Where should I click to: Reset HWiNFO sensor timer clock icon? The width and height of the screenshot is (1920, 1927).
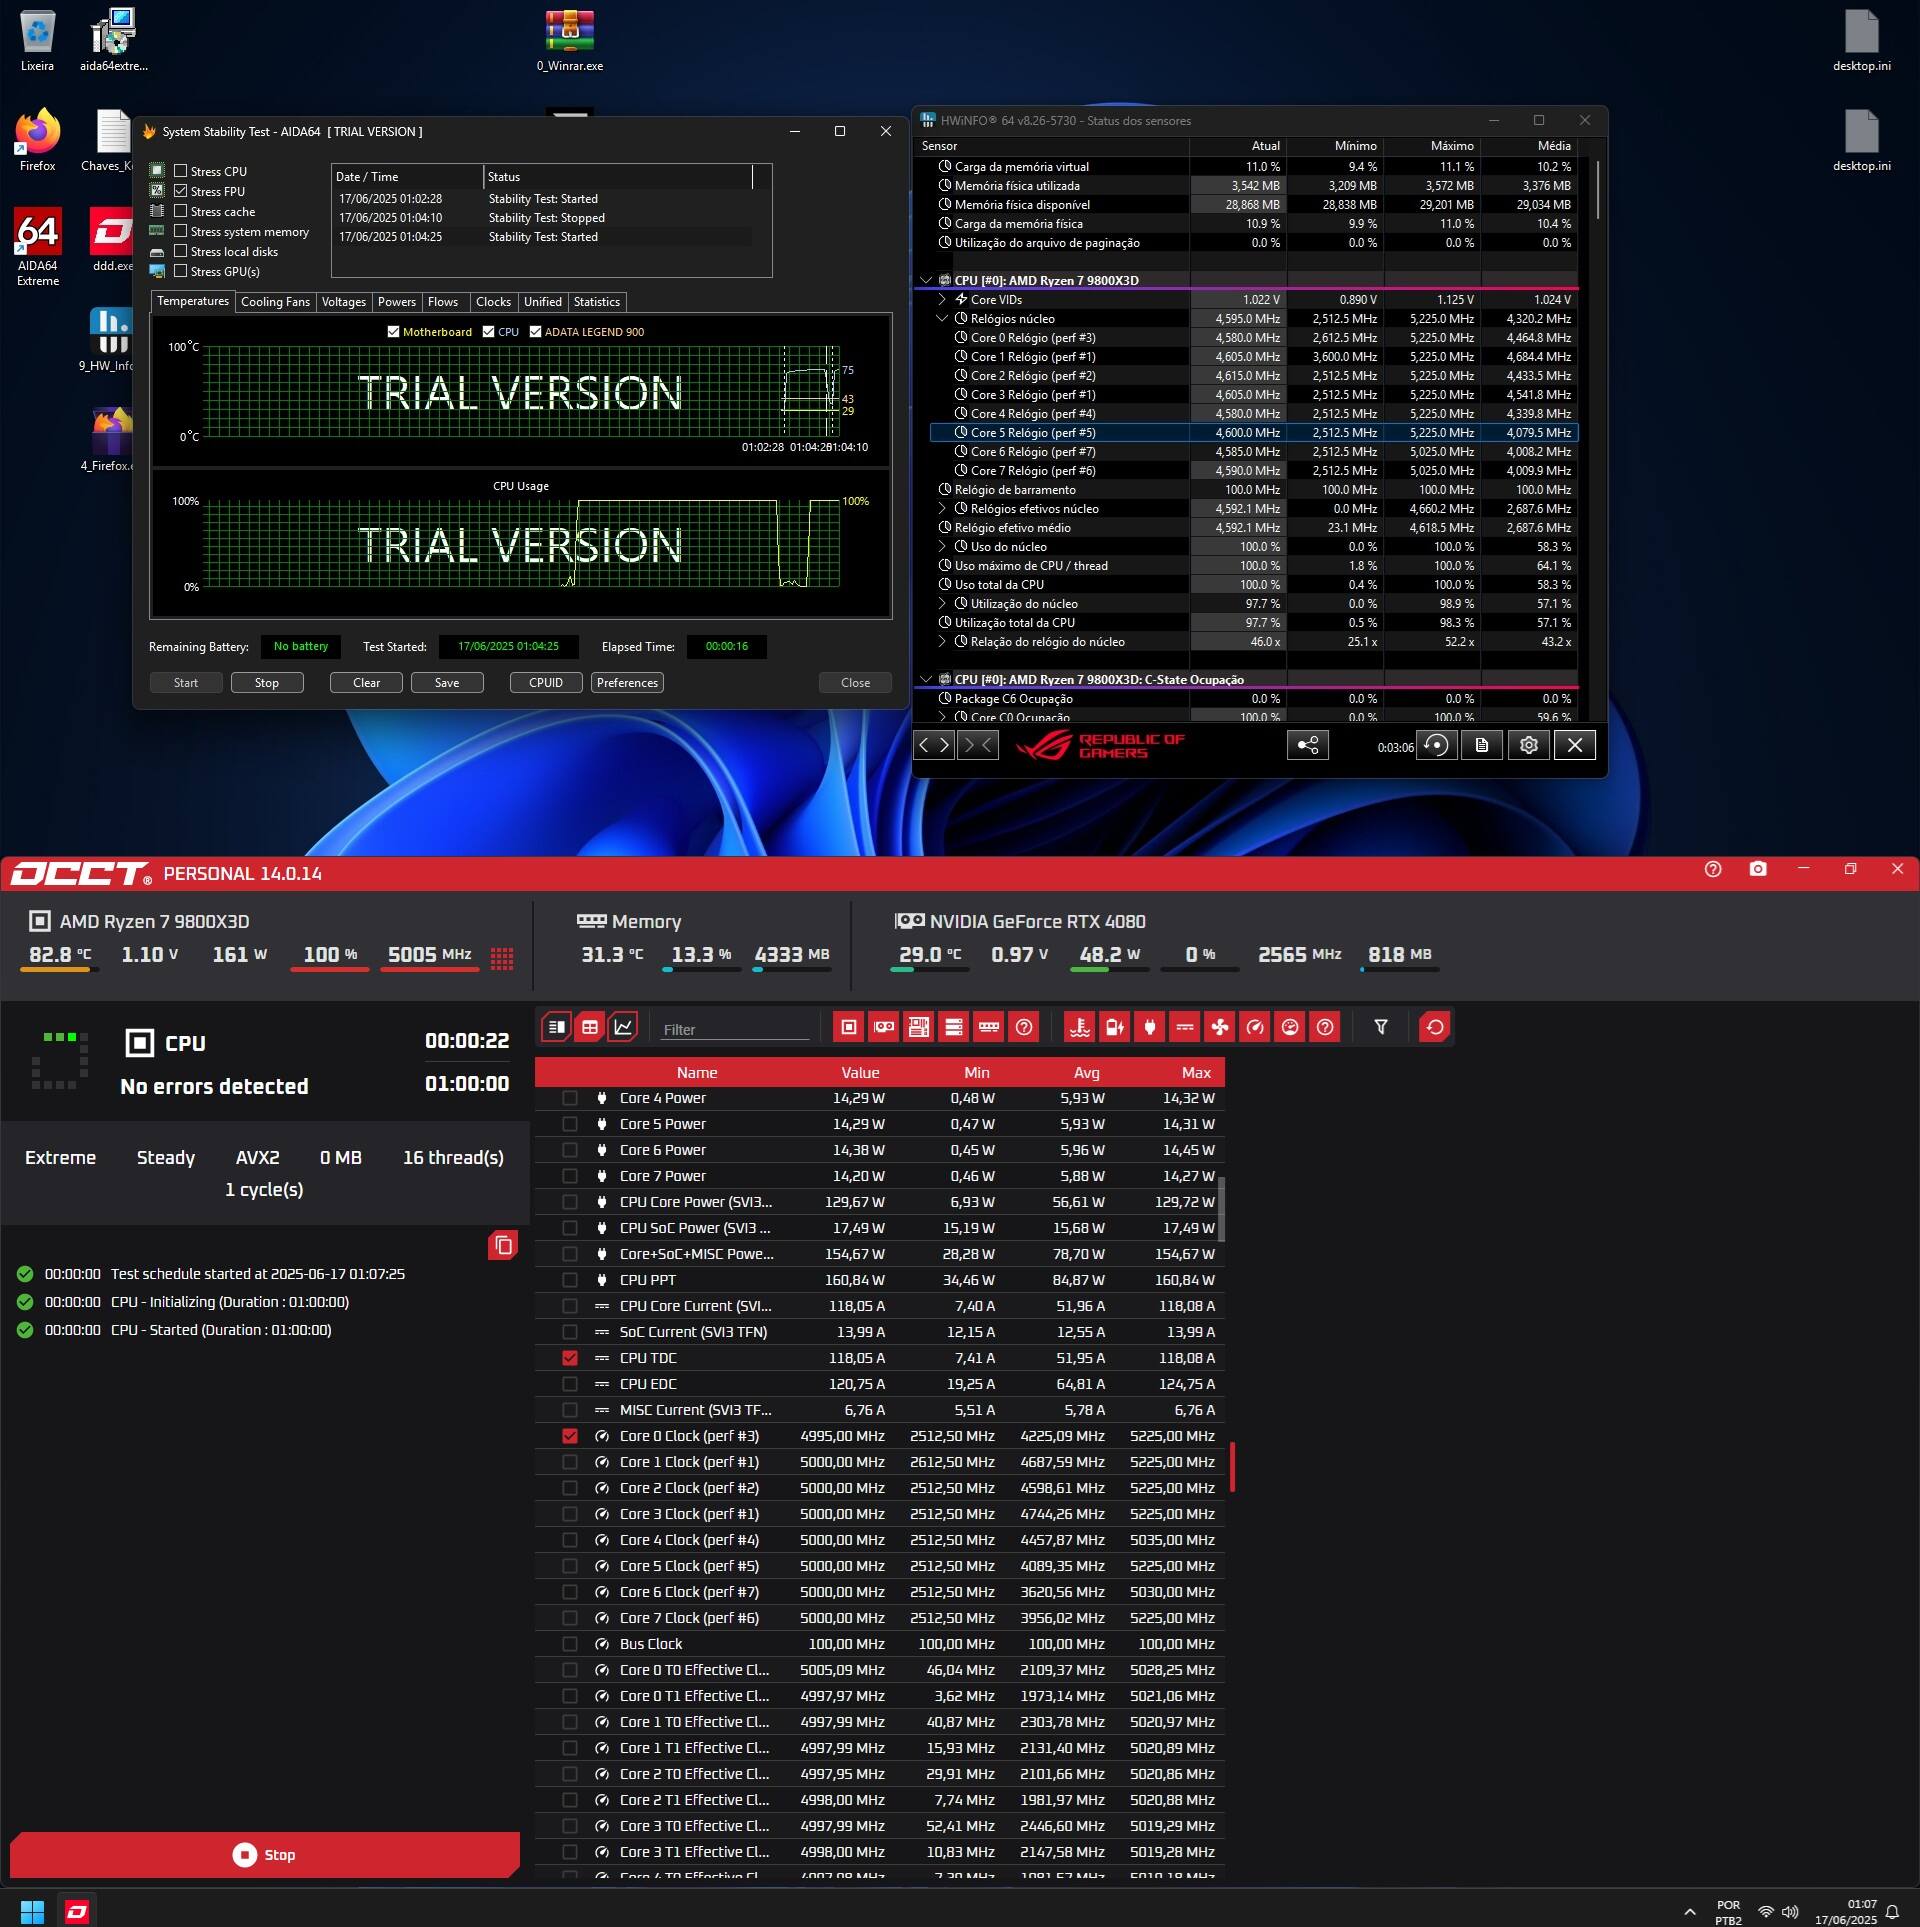tap(1436, 745)
